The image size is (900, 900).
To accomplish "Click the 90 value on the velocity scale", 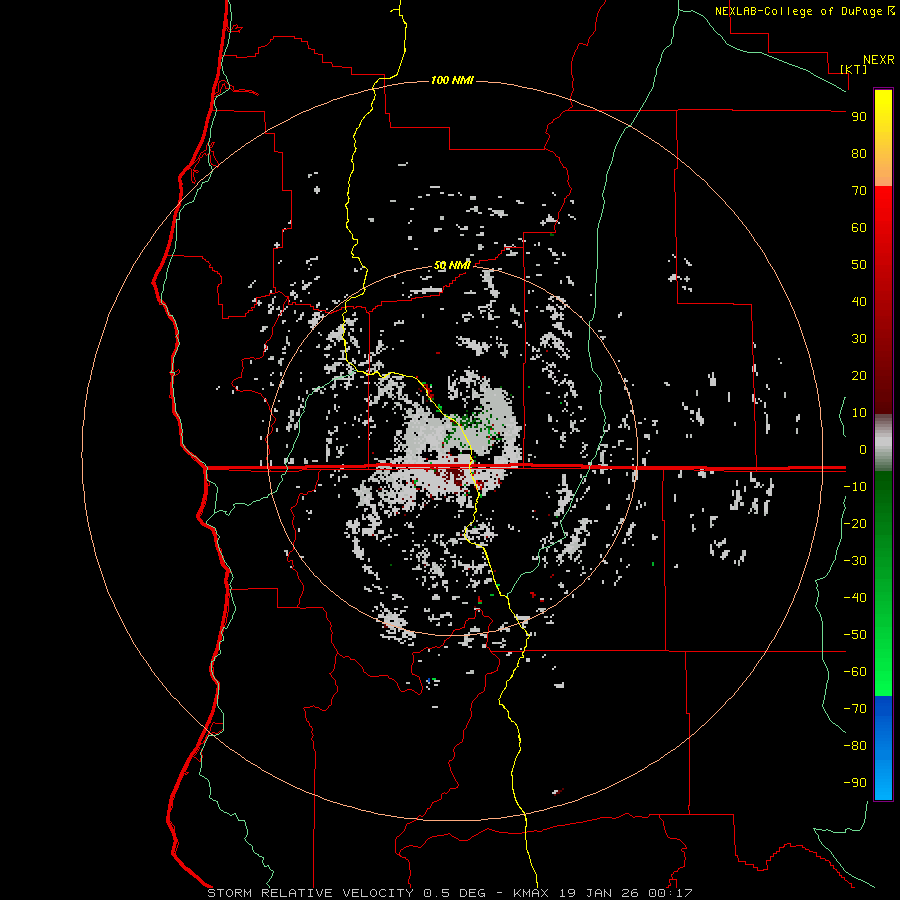I will [x=859, y=117].
